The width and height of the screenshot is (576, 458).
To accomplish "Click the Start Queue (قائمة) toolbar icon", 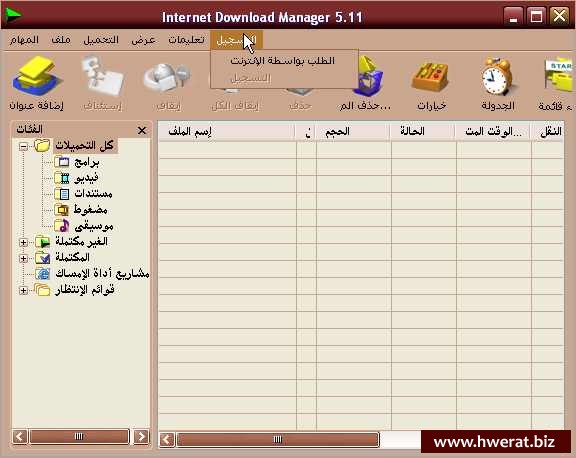I will (559, 76).
